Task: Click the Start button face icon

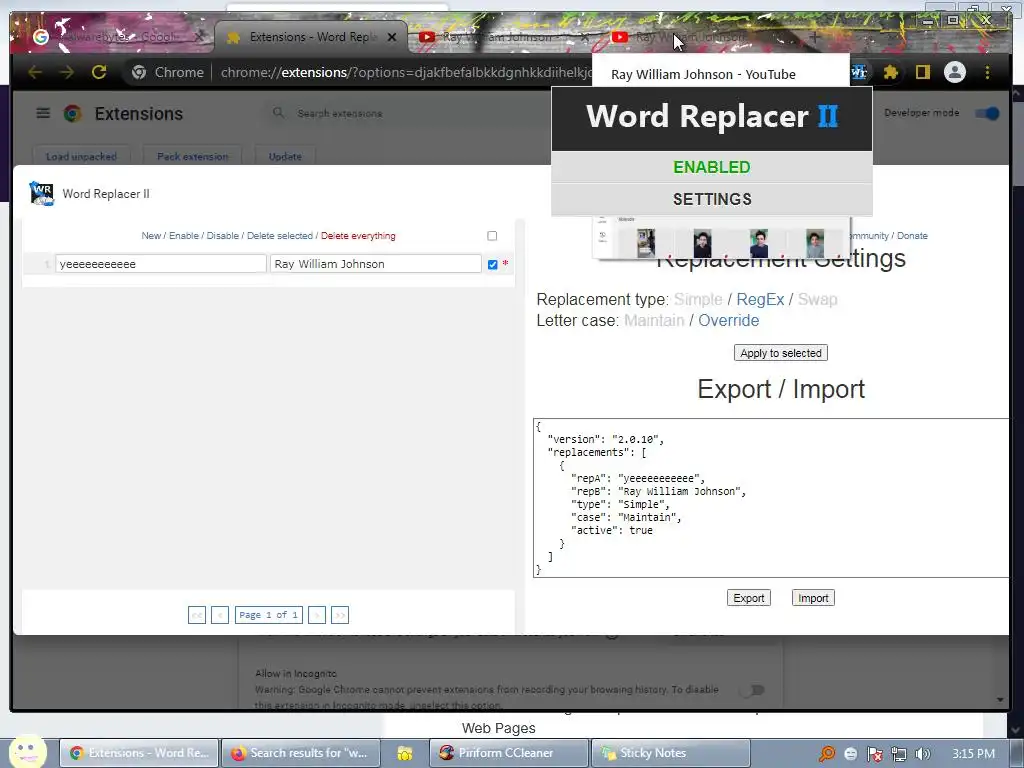Action: (x=27, y=751)
